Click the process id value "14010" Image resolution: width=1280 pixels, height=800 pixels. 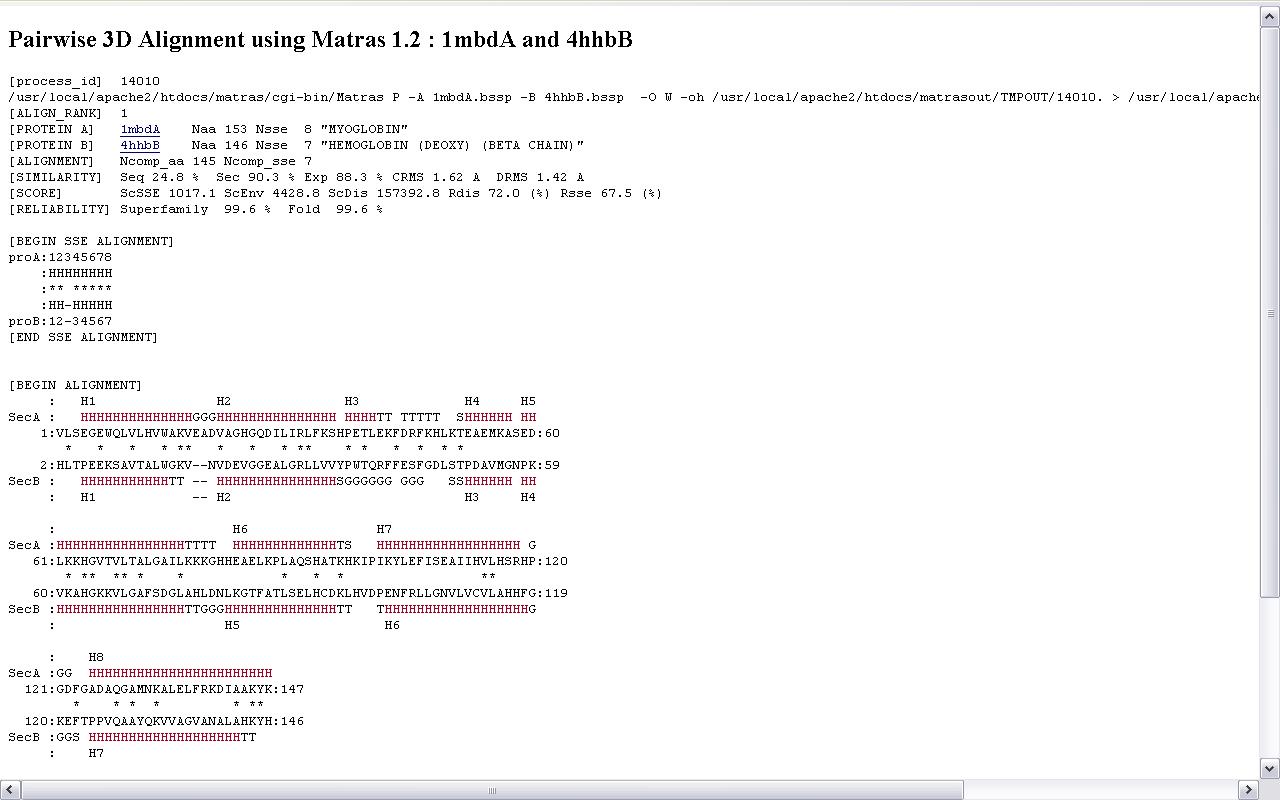point(140,81)
